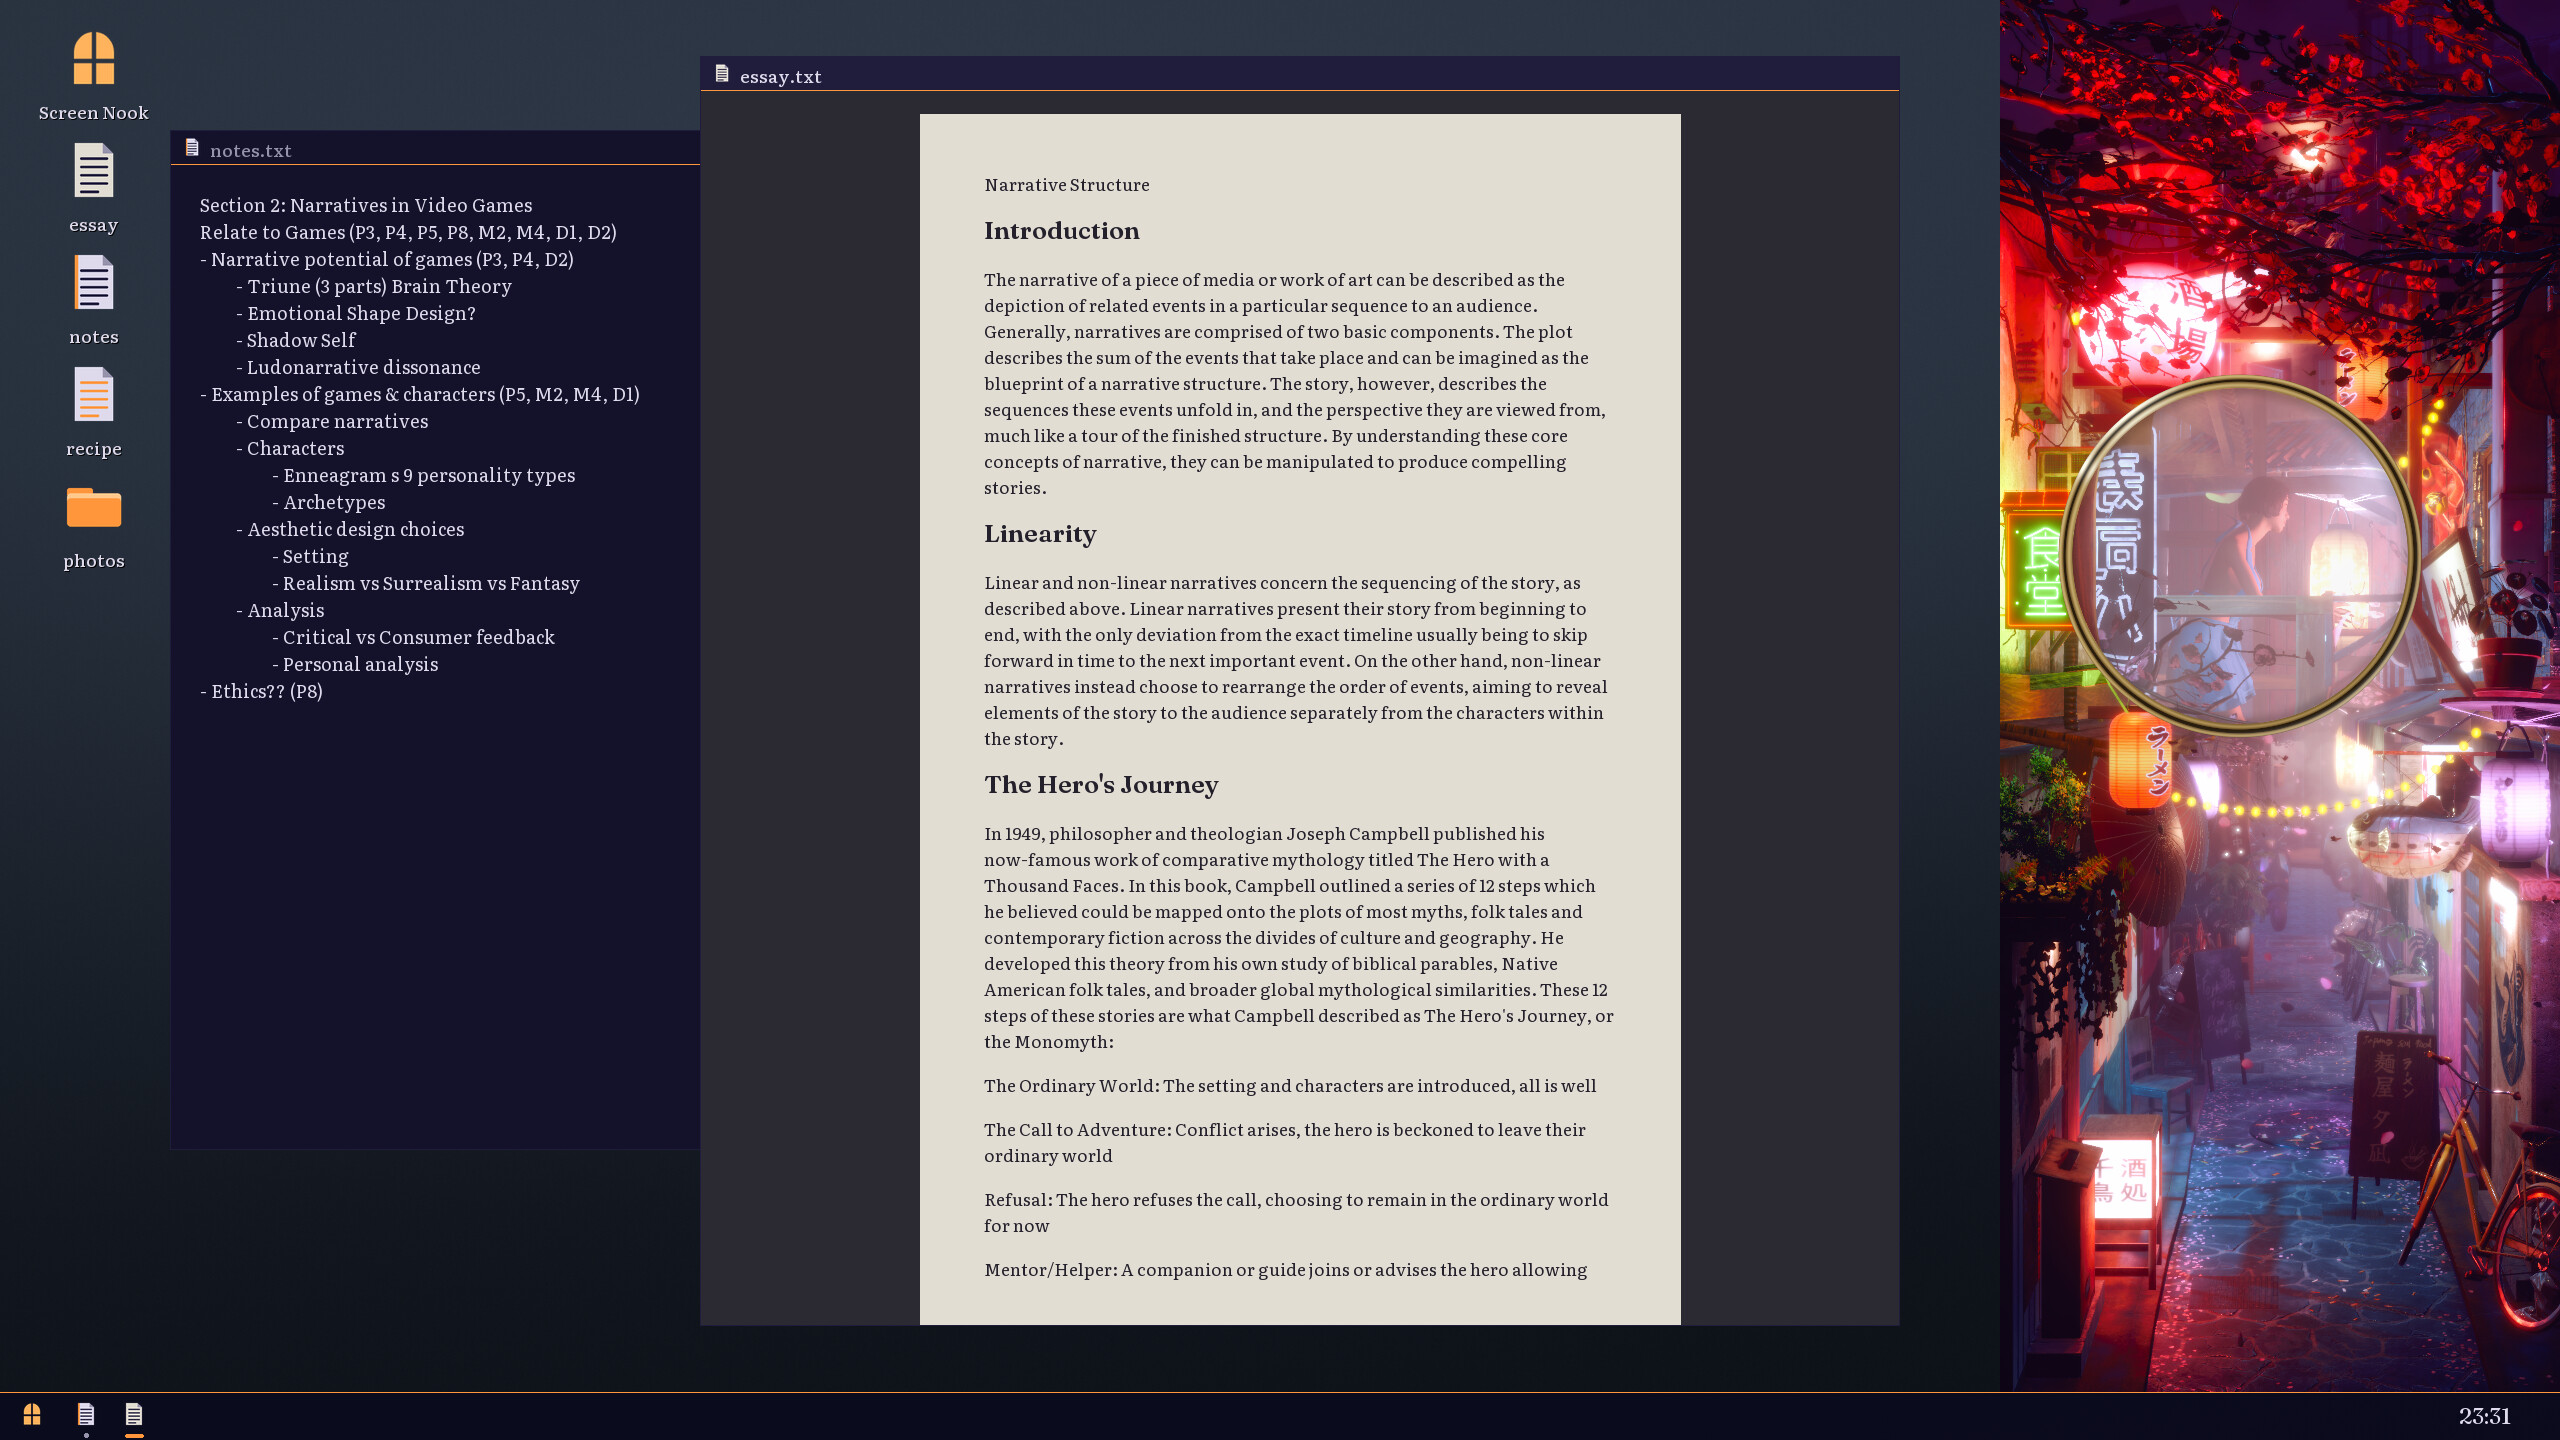Click the 'Analysis' note line
Image resolution: width=2560 pixels, height=1440 pixels.
tap(280, 610)
